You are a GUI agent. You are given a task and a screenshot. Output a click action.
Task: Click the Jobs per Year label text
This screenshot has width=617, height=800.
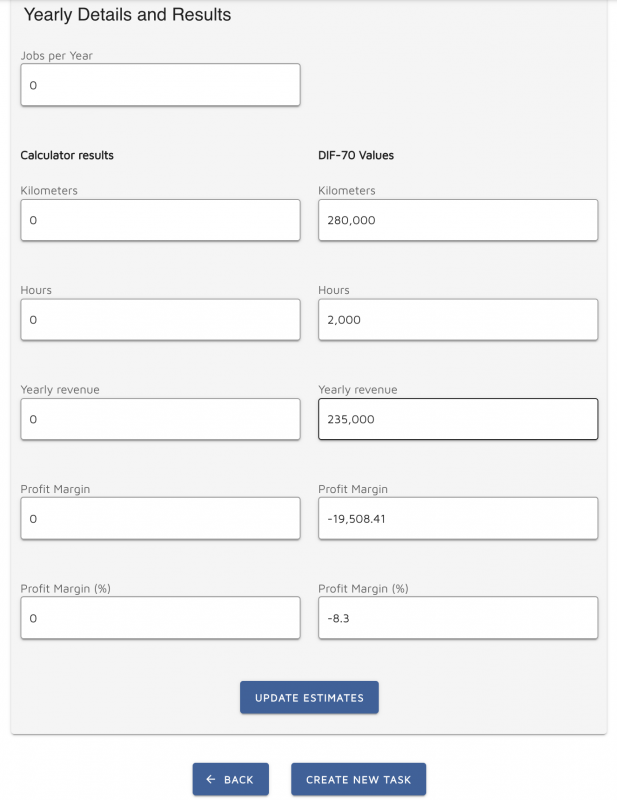[x=57, y=56]
